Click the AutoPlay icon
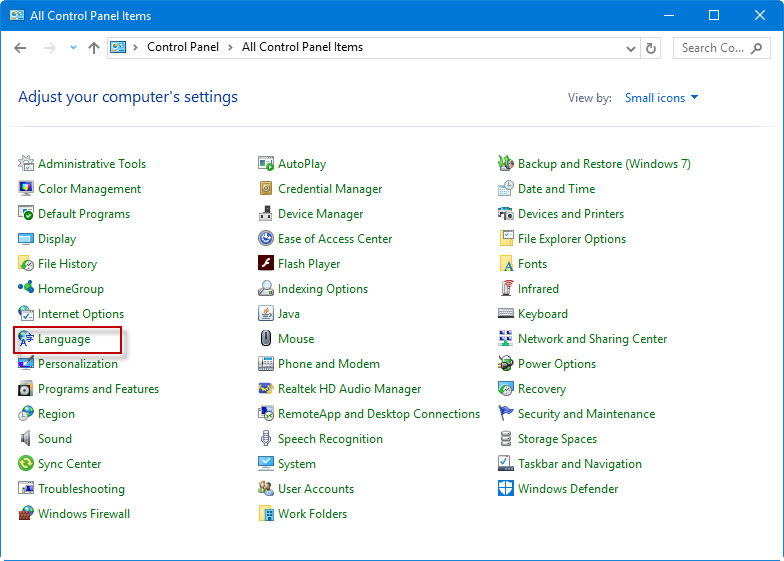The image size is (784, 561). [x=266, y=164]
